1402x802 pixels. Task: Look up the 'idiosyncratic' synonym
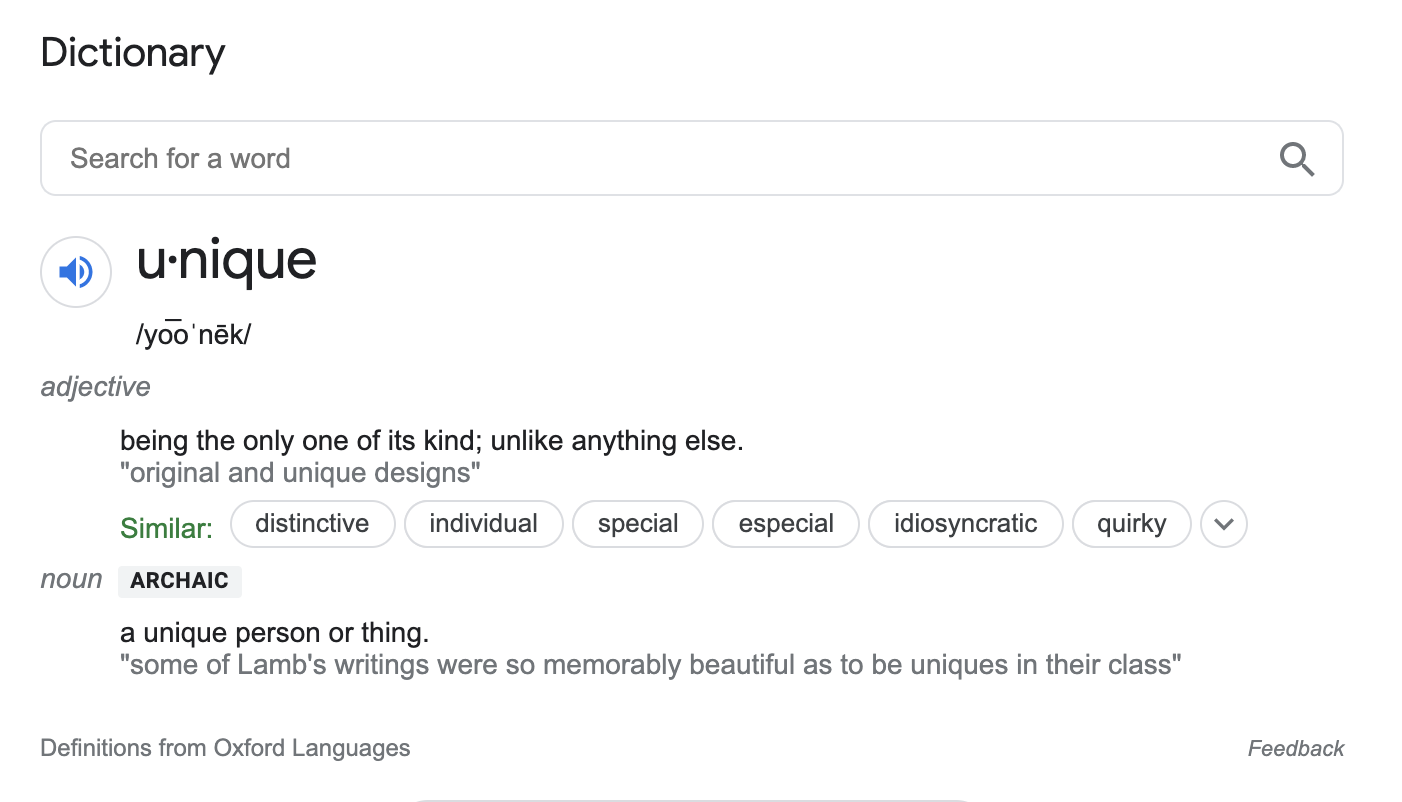click(x=965, y=524)
